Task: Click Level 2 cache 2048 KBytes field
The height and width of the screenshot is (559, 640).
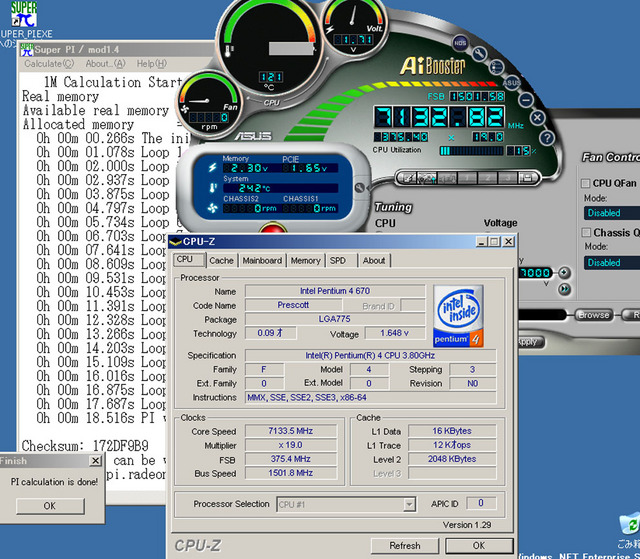Action: point(452,459)
